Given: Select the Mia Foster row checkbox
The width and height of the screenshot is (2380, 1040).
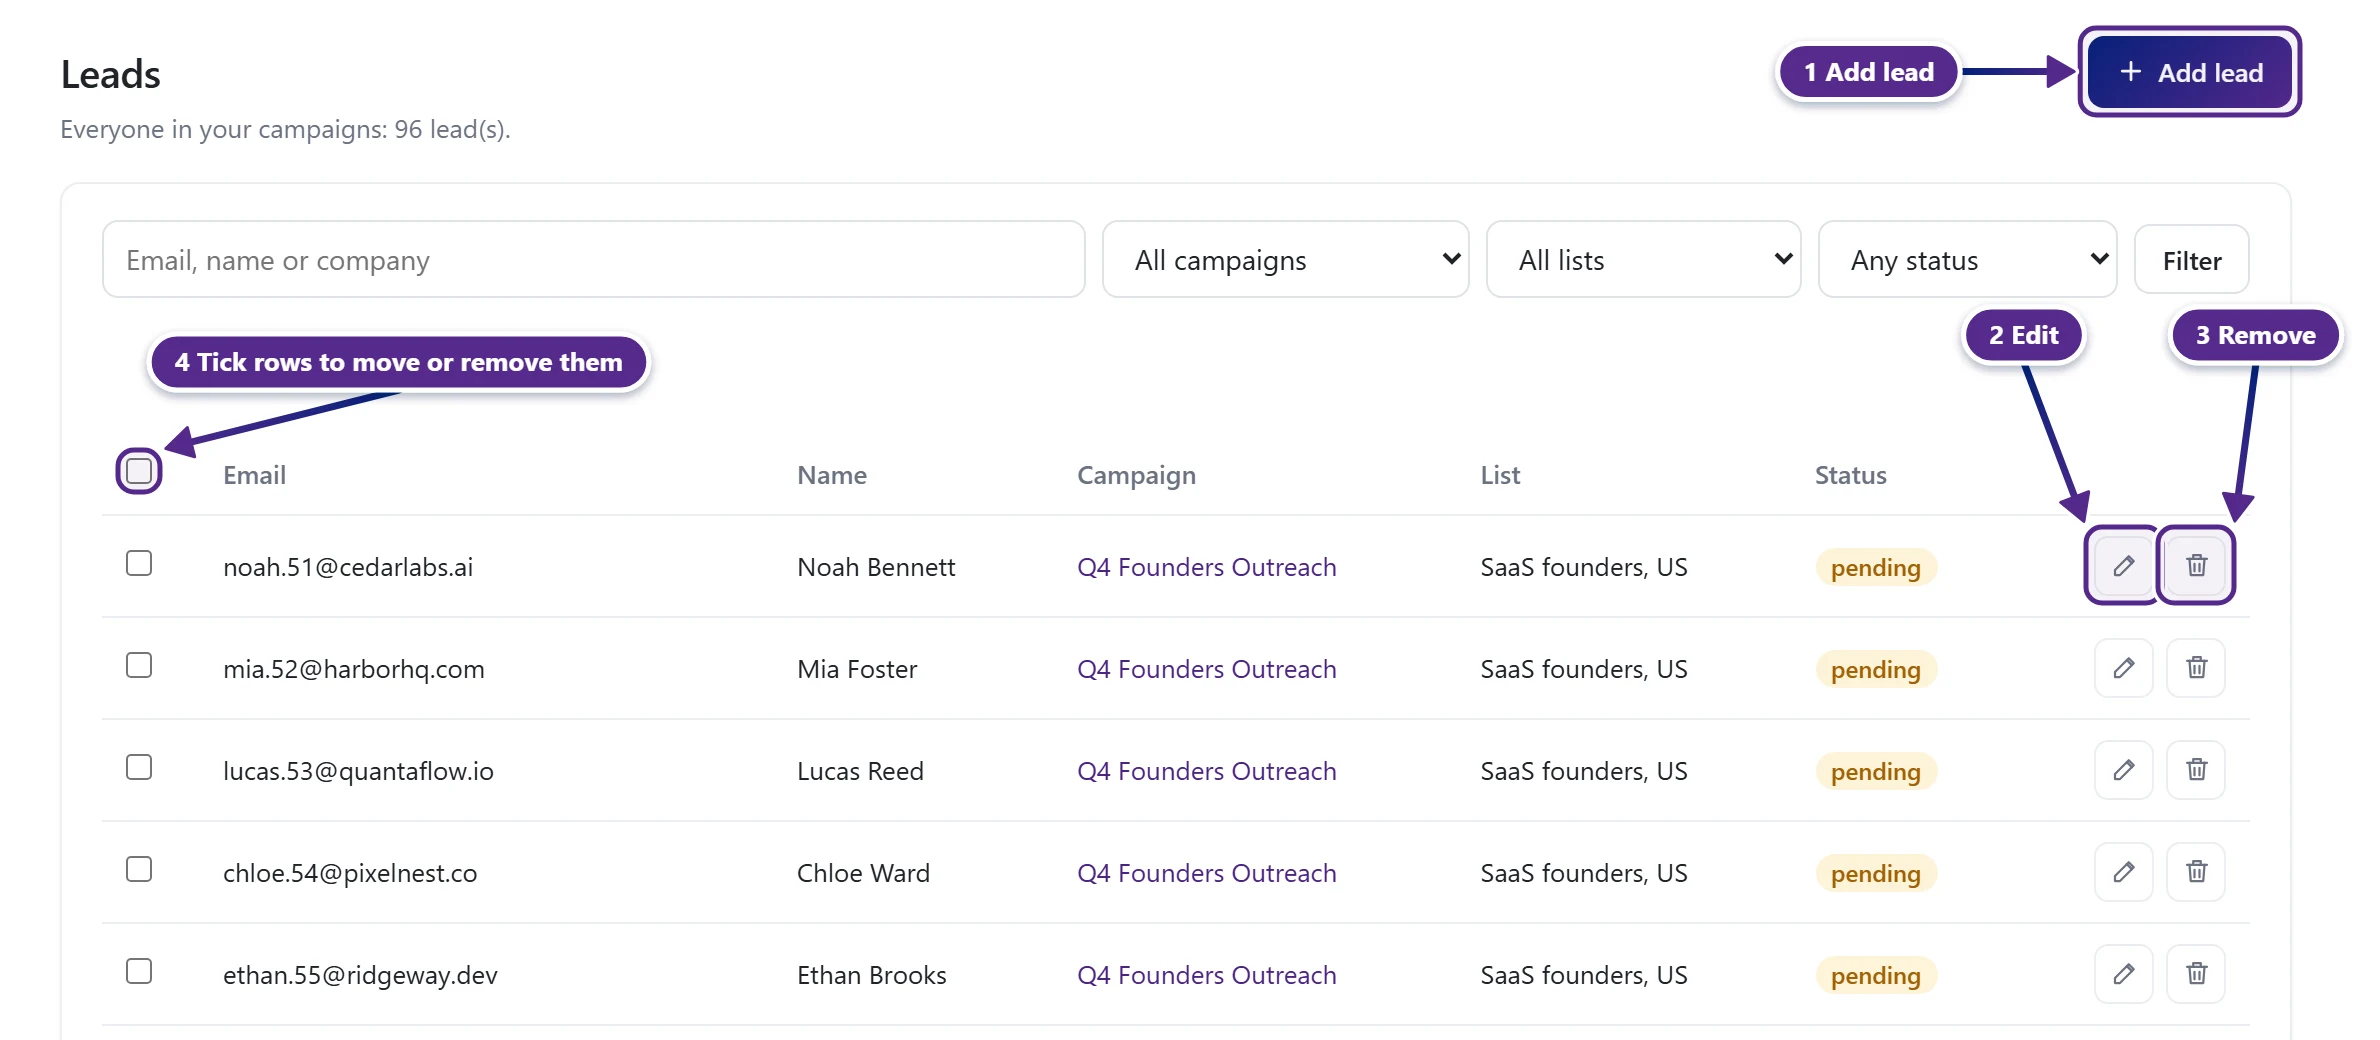Looking at the screenshot, I should pos(139,665).
